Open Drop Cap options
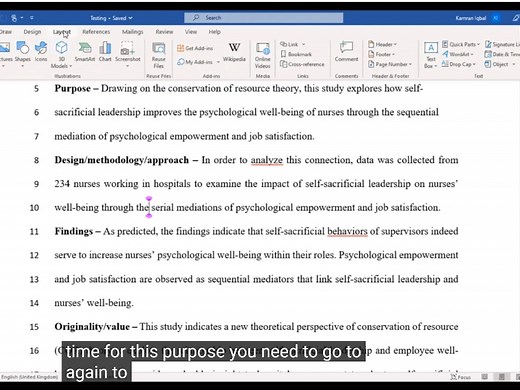Screen dimensions: 520x390 tap(459, 64)
